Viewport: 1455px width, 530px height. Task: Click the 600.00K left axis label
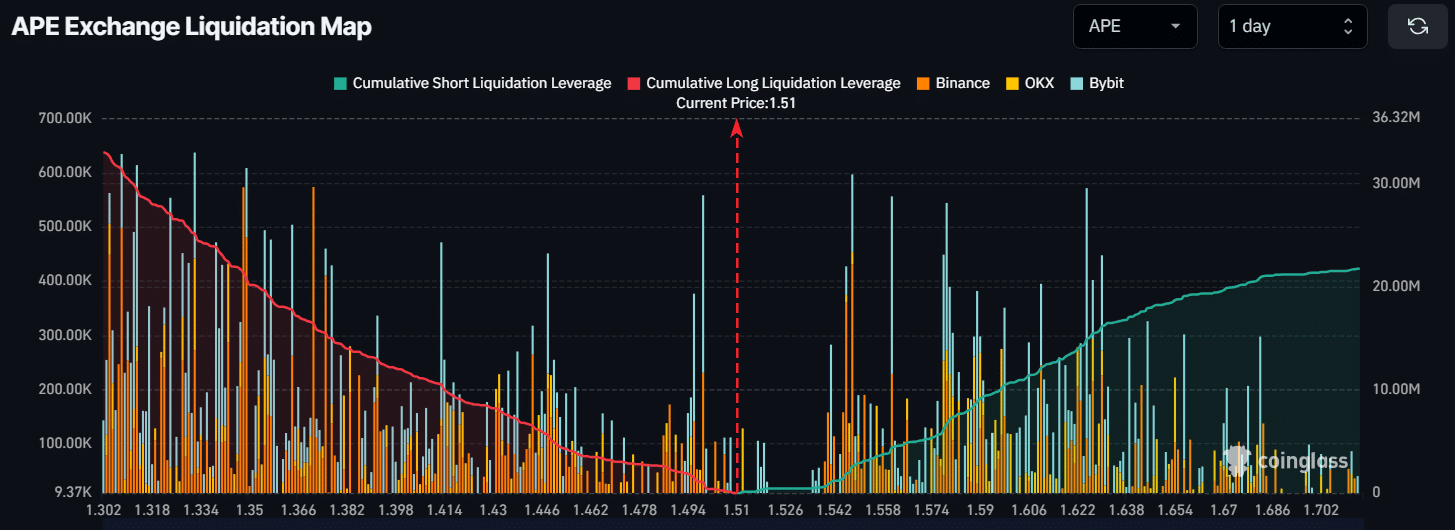64,172
